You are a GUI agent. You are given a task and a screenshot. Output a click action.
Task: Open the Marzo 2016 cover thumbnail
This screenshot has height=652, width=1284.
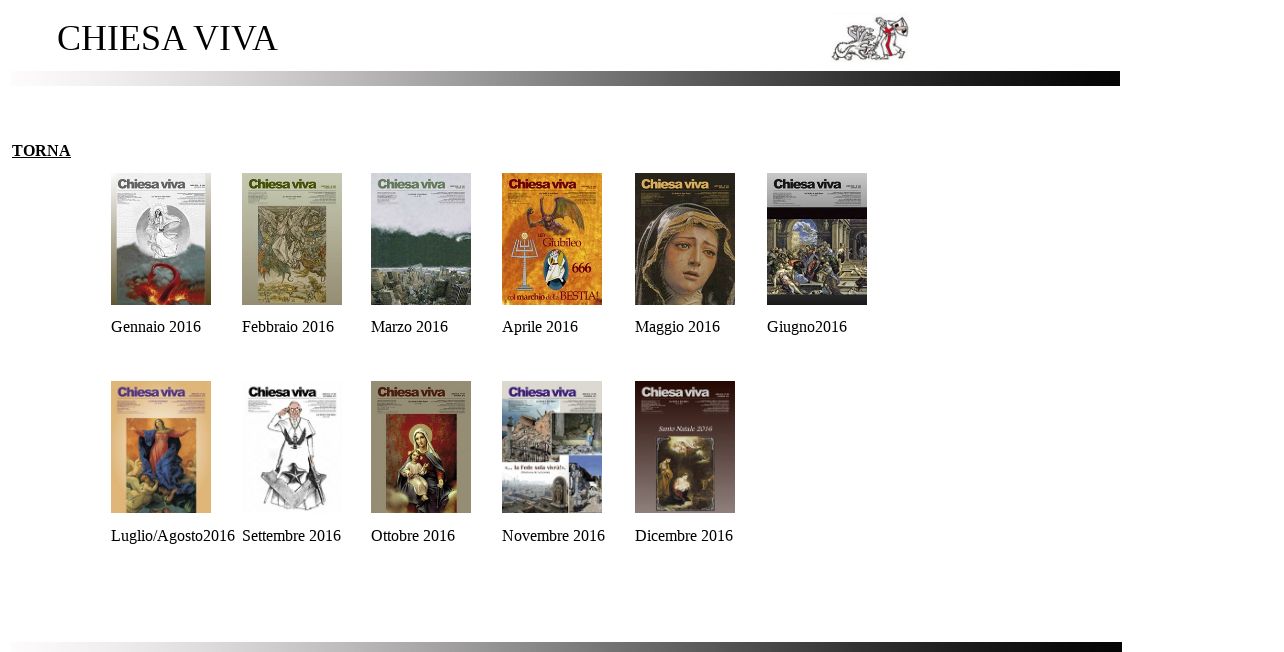[421, 239]
